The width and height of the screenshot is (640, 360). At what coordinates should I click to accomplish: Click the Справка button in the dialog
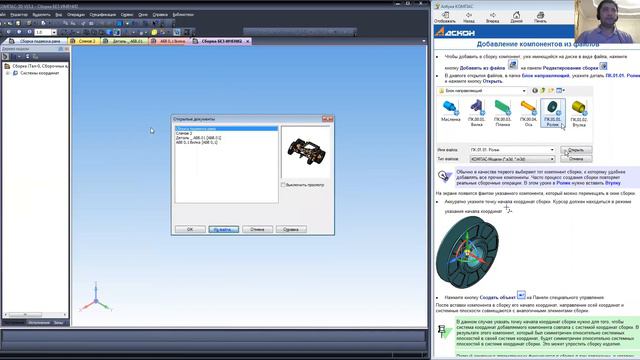291,229
